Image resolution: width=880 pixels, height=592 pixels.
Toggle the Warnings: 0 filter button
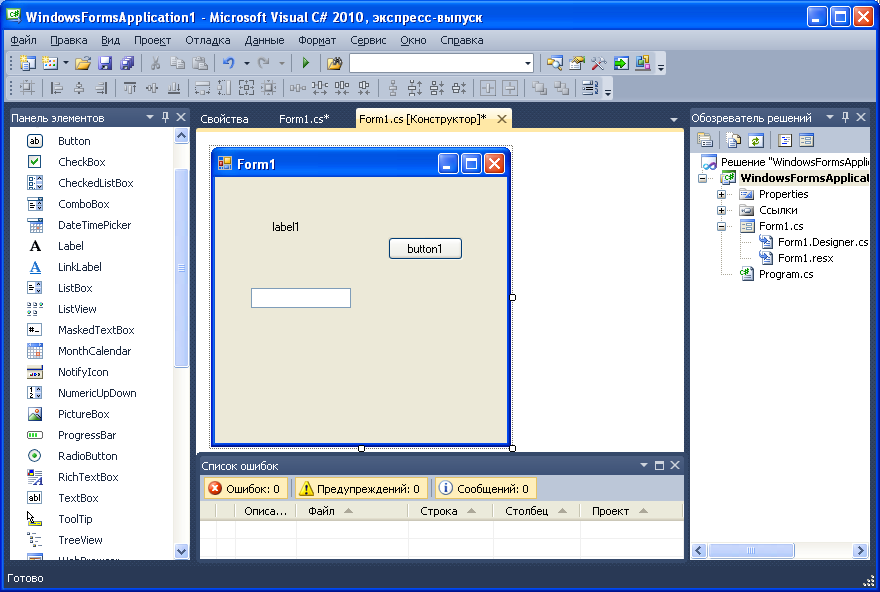[x=361, y=489]
